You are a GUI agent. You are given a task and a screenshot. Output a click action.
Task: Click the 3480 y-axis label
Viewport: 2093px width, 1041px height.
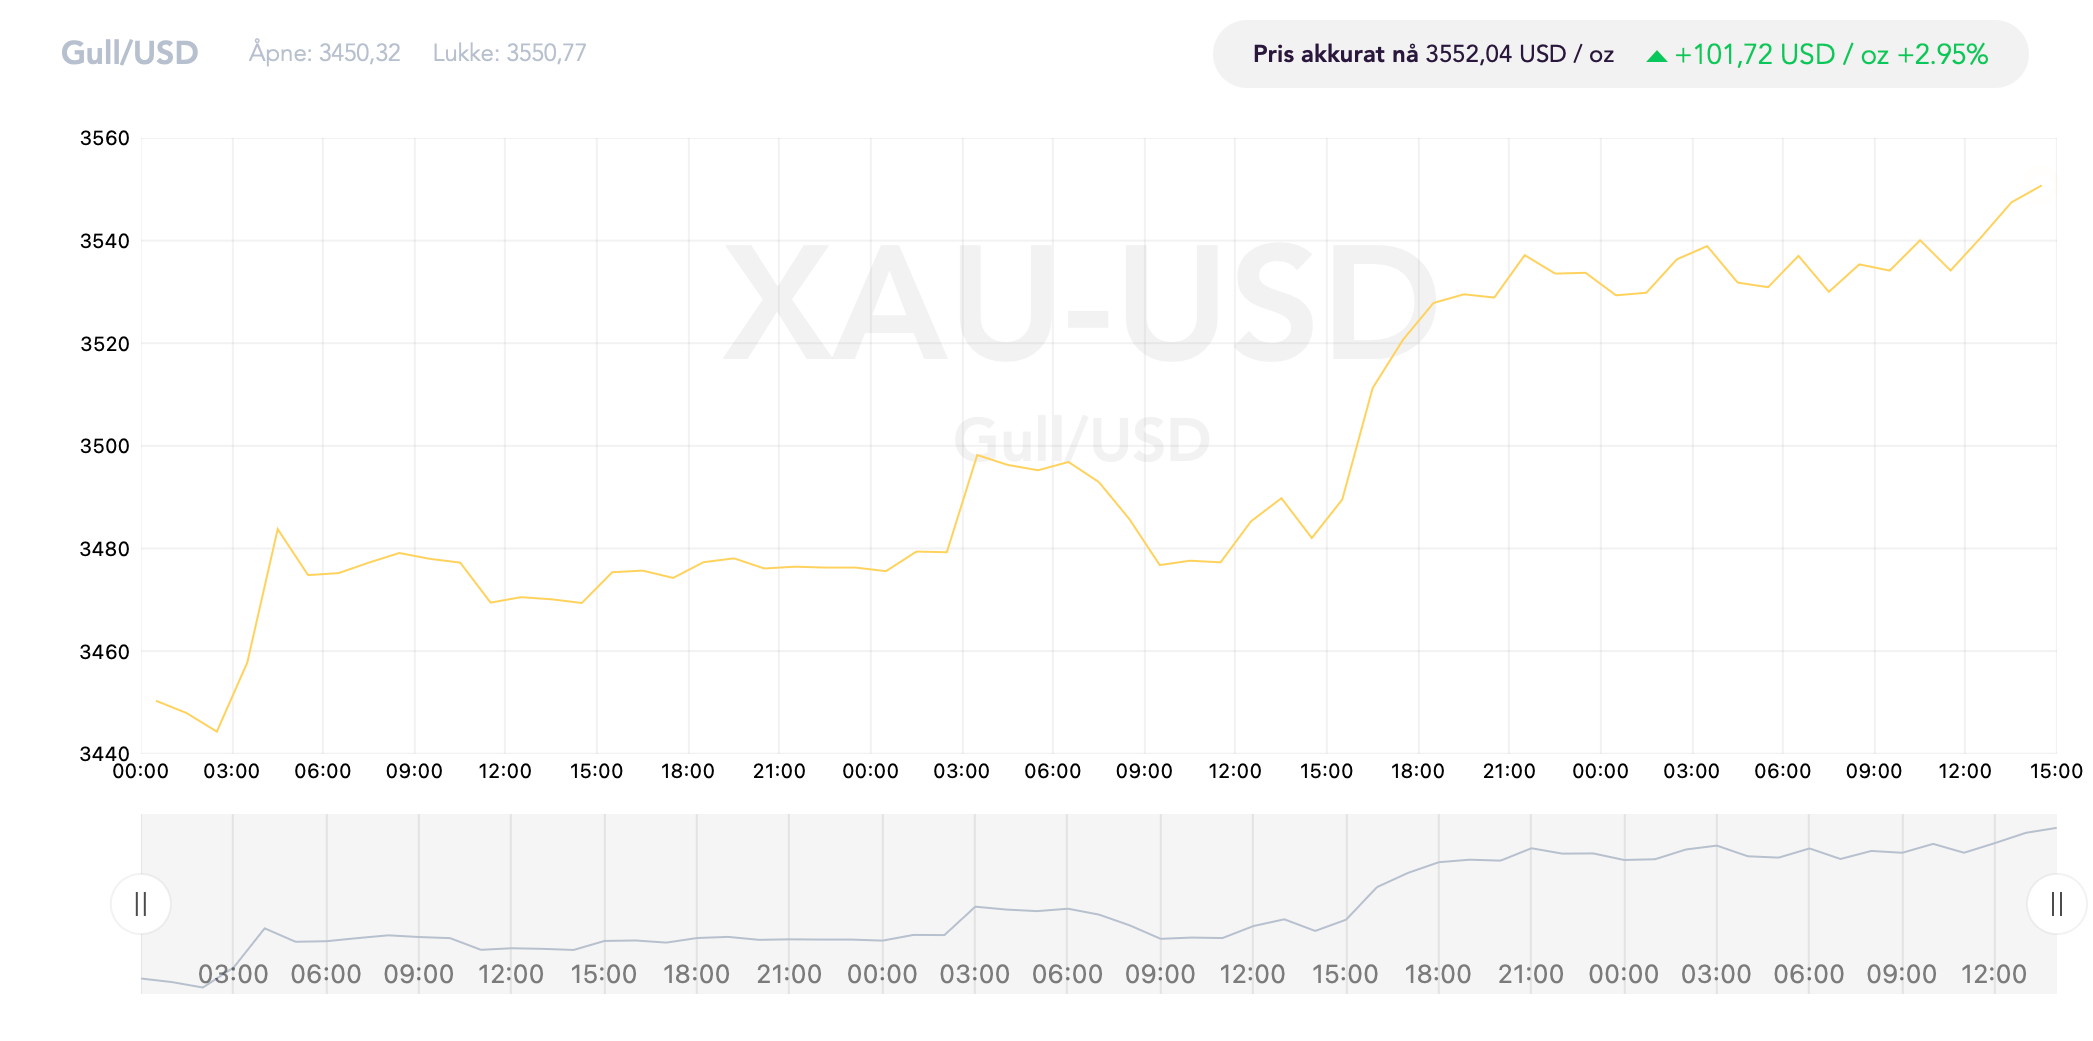coord(105,549)
